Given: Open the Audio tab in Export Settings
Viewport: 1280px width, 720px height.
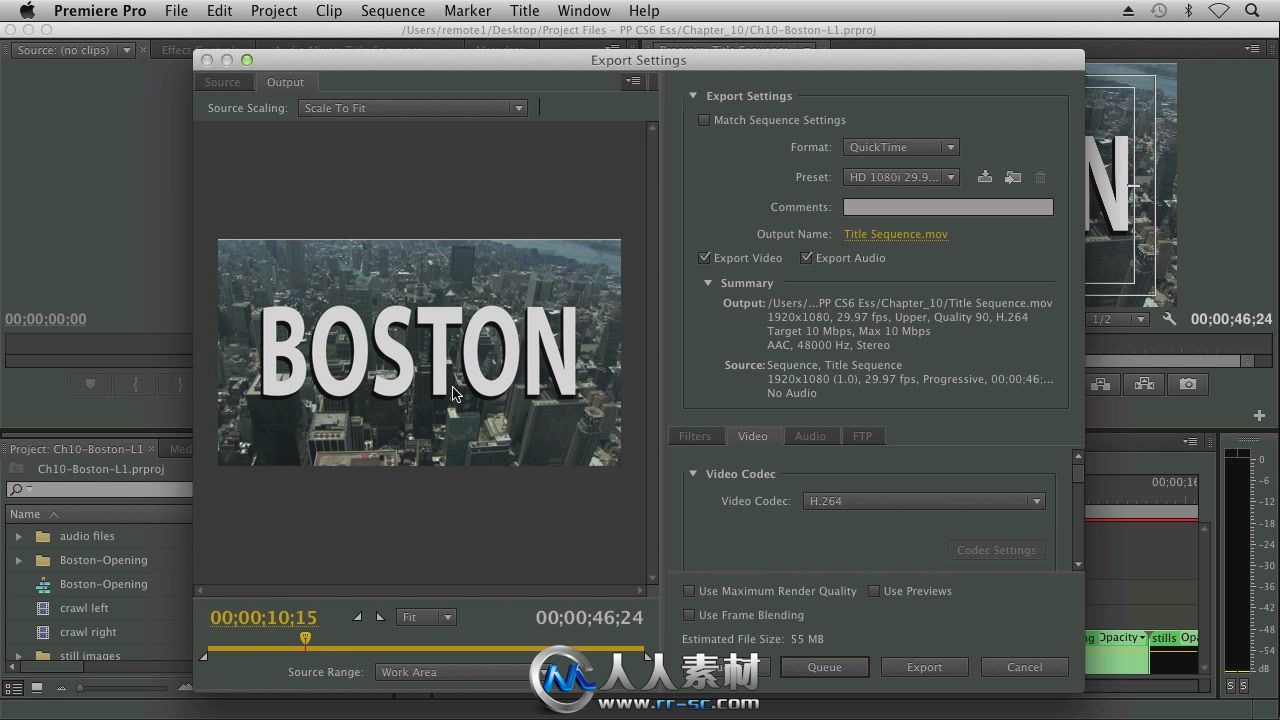Looking at the screenshot, I should (x=810, y=436).
